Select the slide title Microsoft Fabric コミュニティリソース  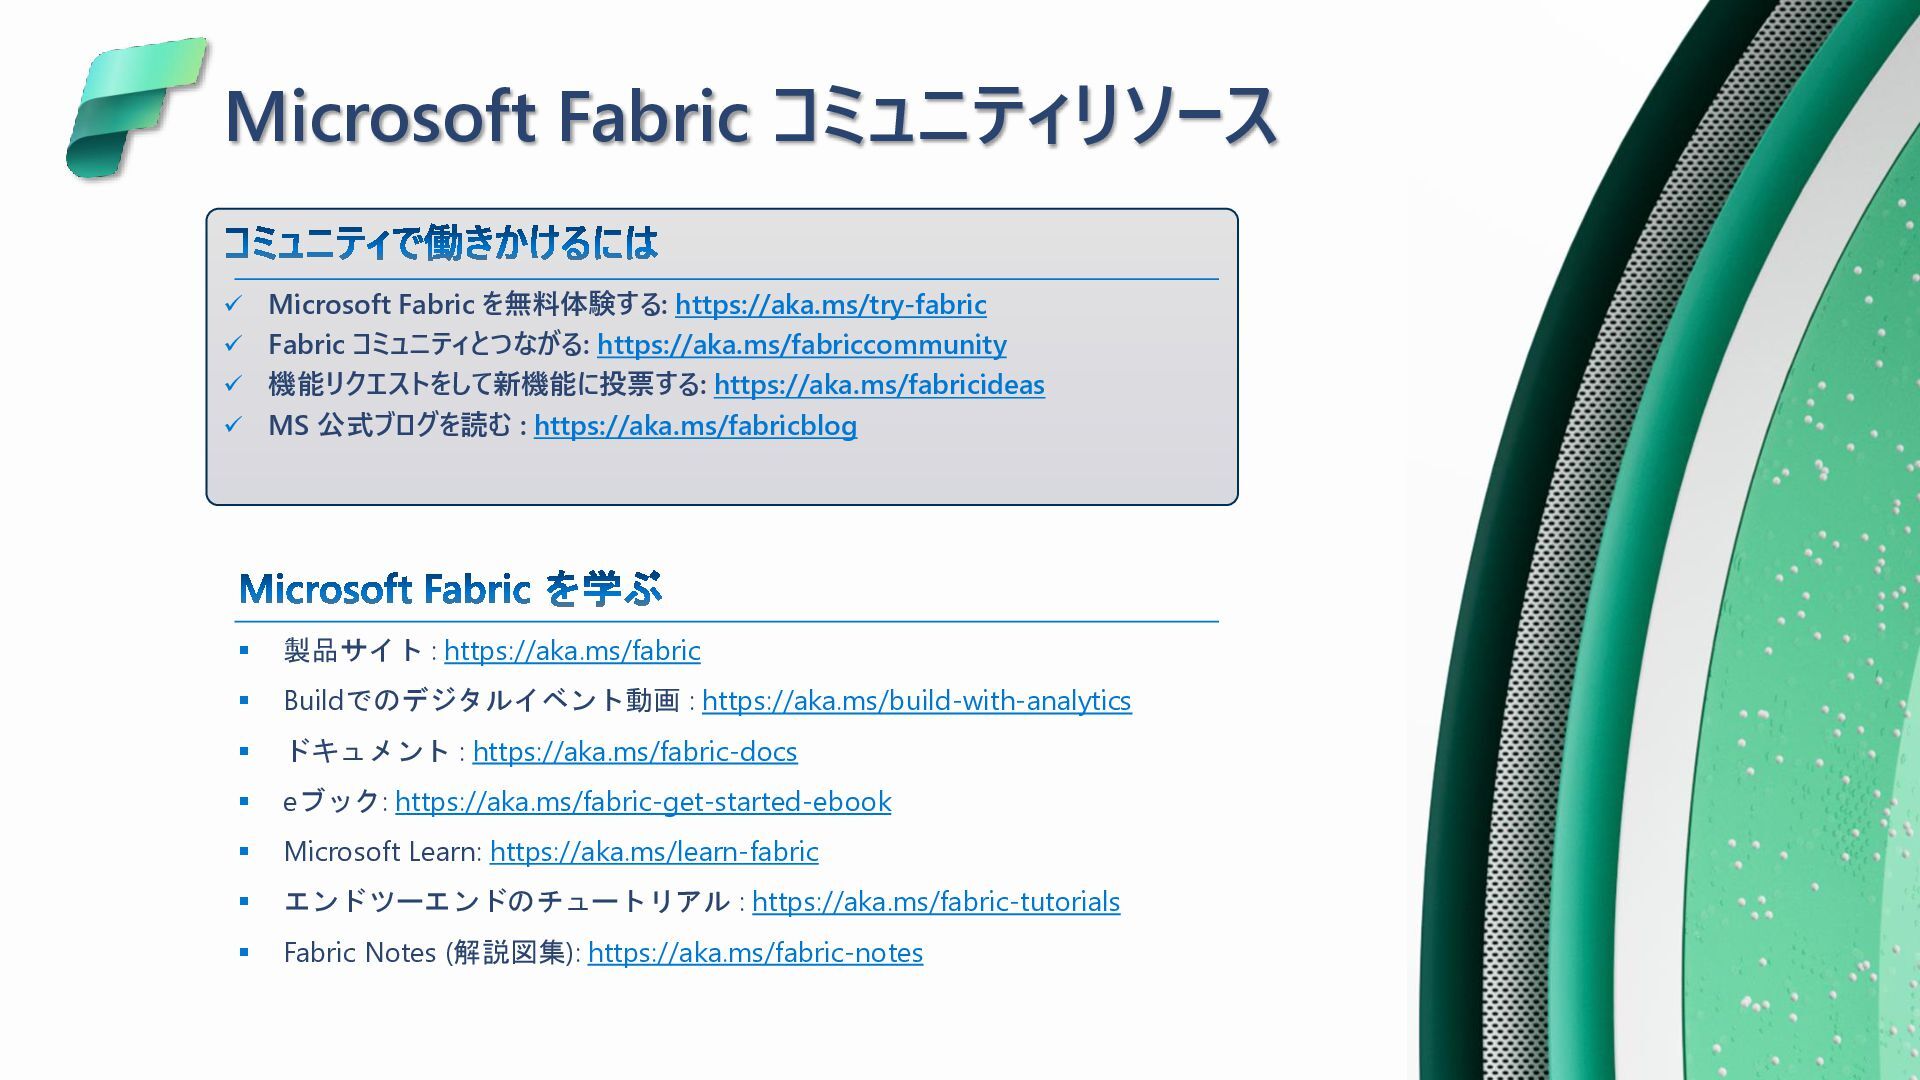(751, 116)
